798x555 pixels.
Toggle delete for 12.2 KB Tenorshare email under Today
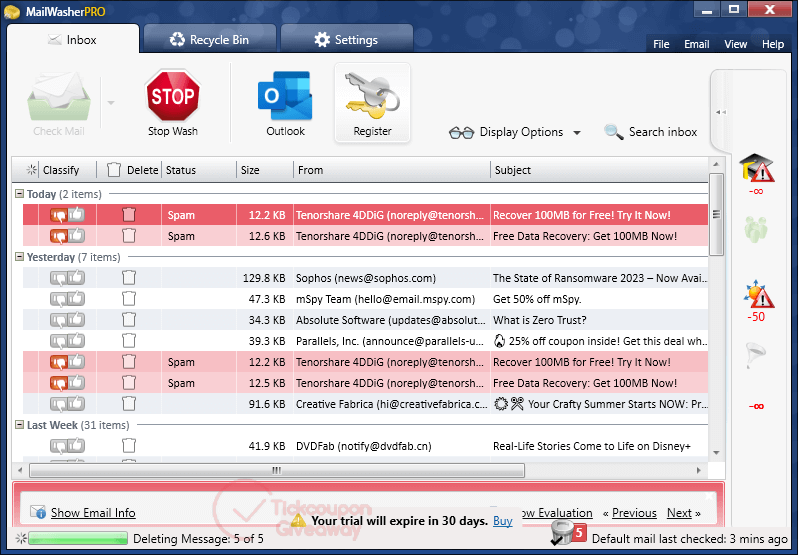129,215
